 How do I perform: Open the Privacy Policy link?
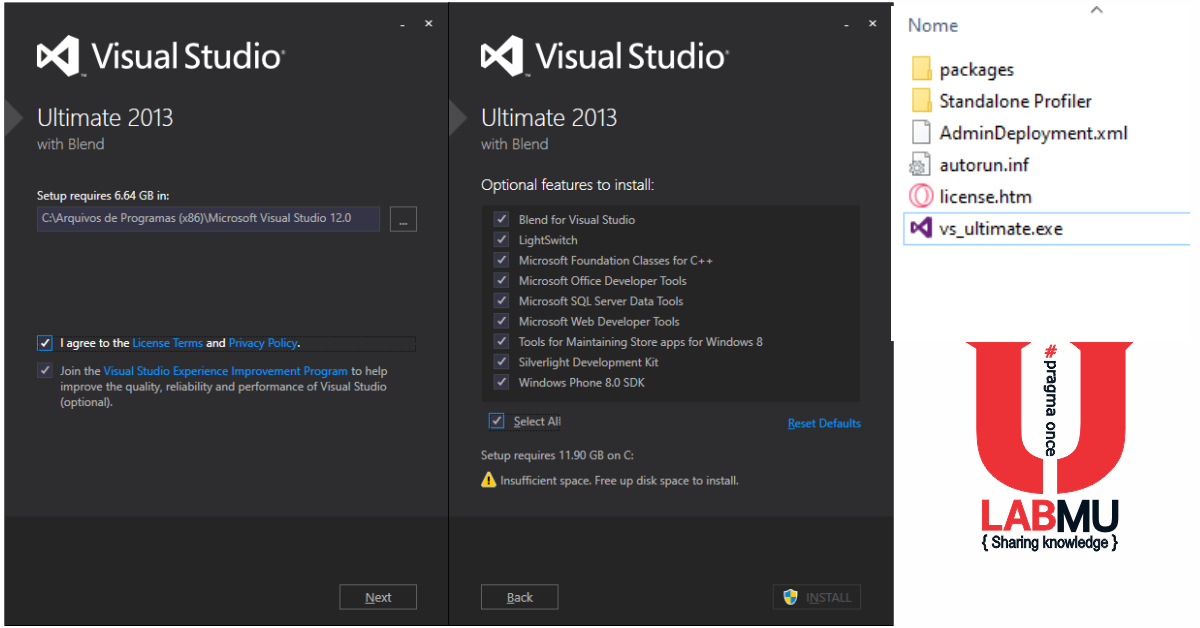pos(262,342)
